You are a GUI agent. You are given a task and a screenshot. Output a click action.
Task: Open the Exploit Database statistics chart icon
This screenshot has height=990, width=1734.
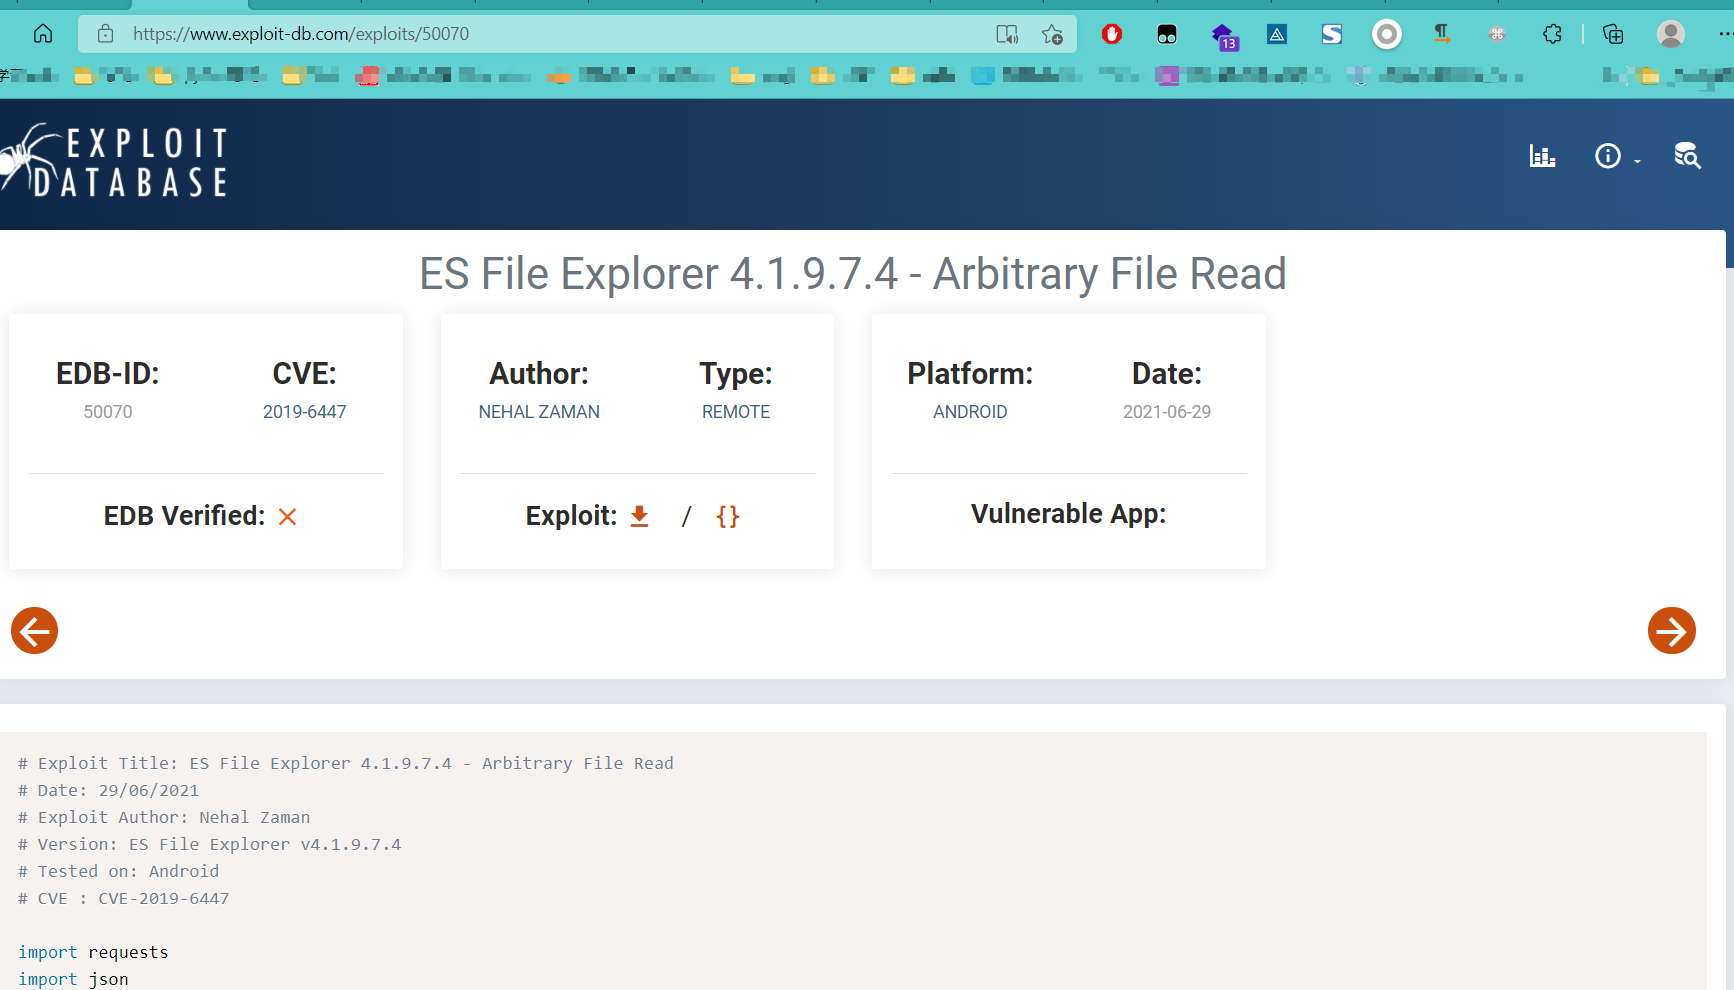(x=1542, y=156)
